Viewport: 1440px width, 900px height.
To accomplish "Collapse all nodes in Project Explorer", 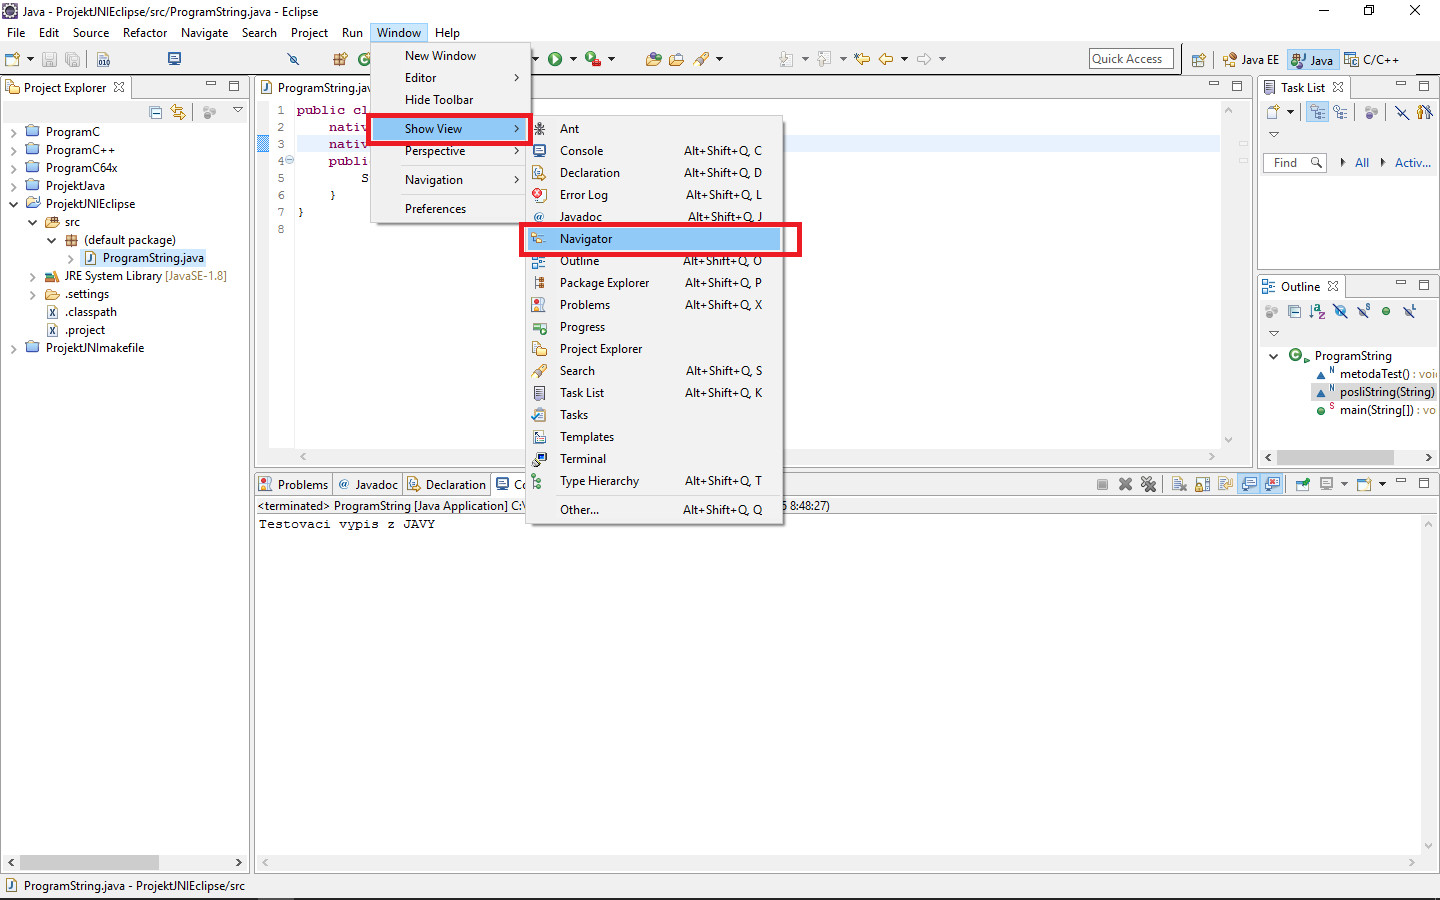I will (x=155, y=112).
